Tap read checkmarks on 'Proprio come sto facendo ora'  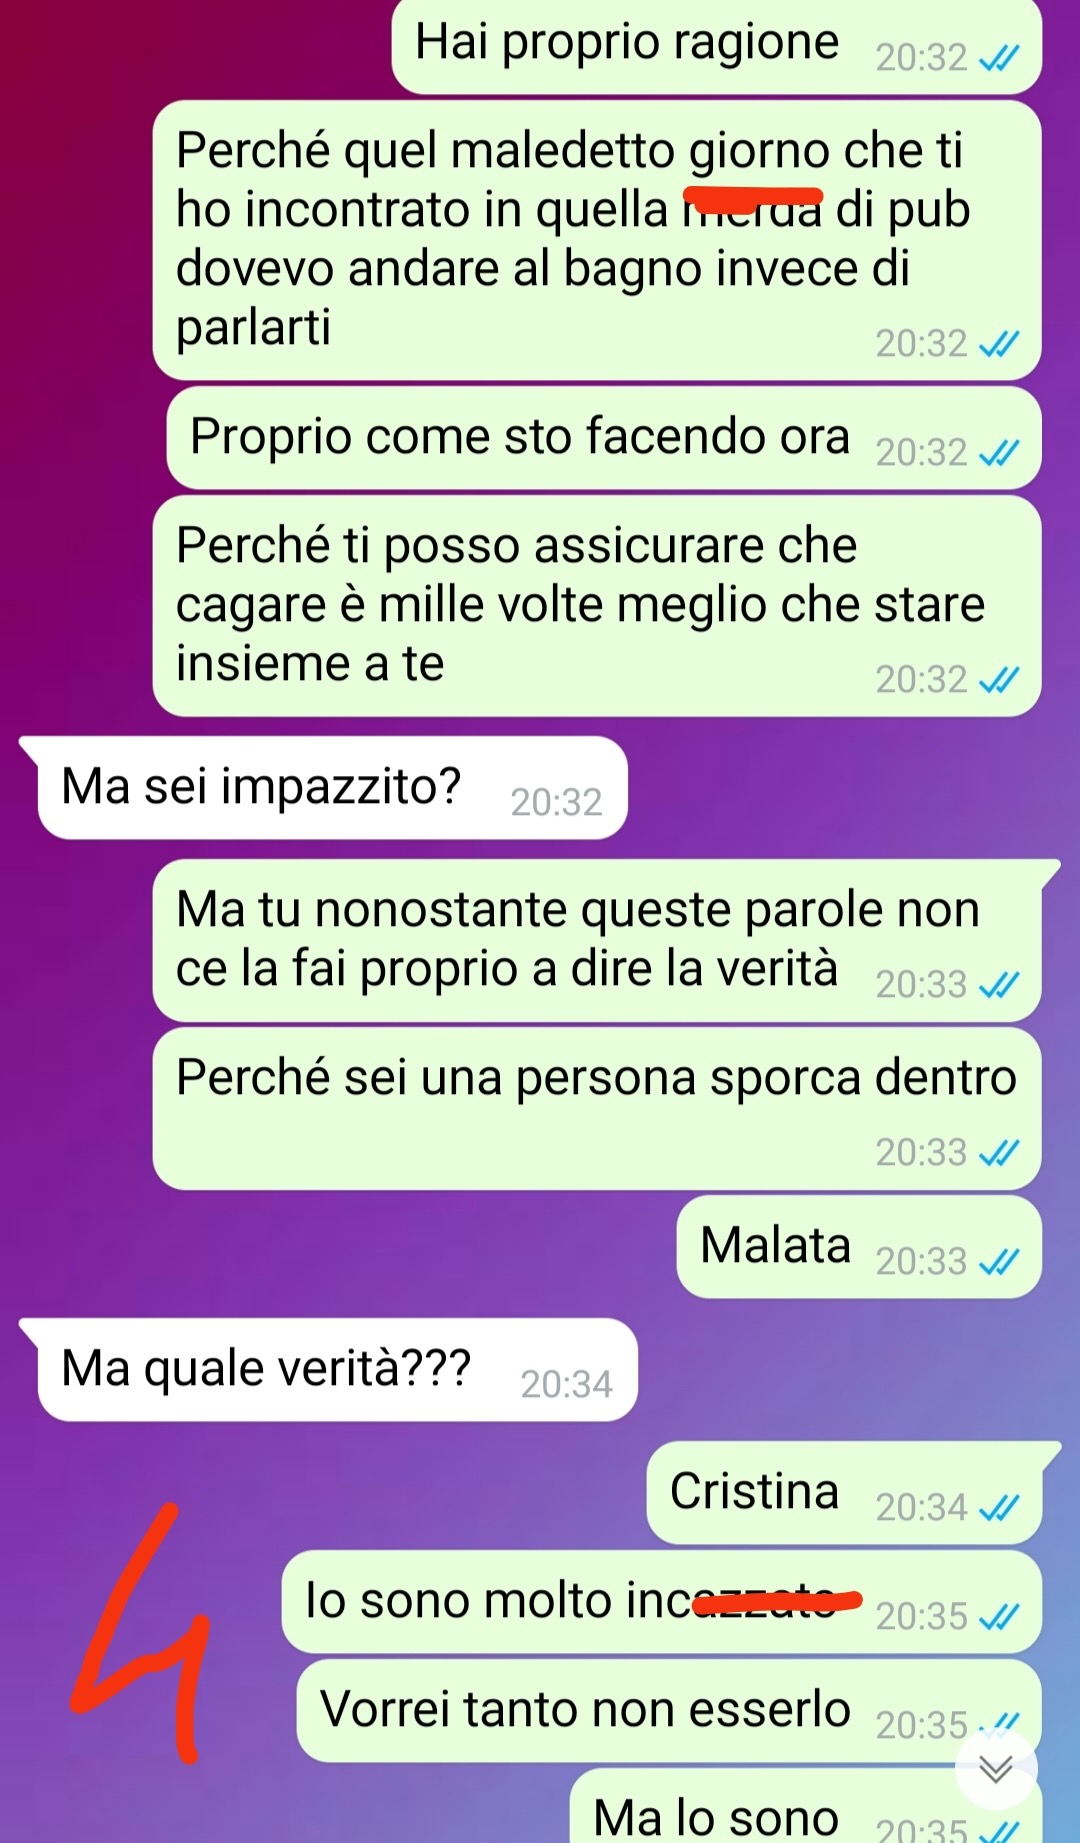(999, 453)
